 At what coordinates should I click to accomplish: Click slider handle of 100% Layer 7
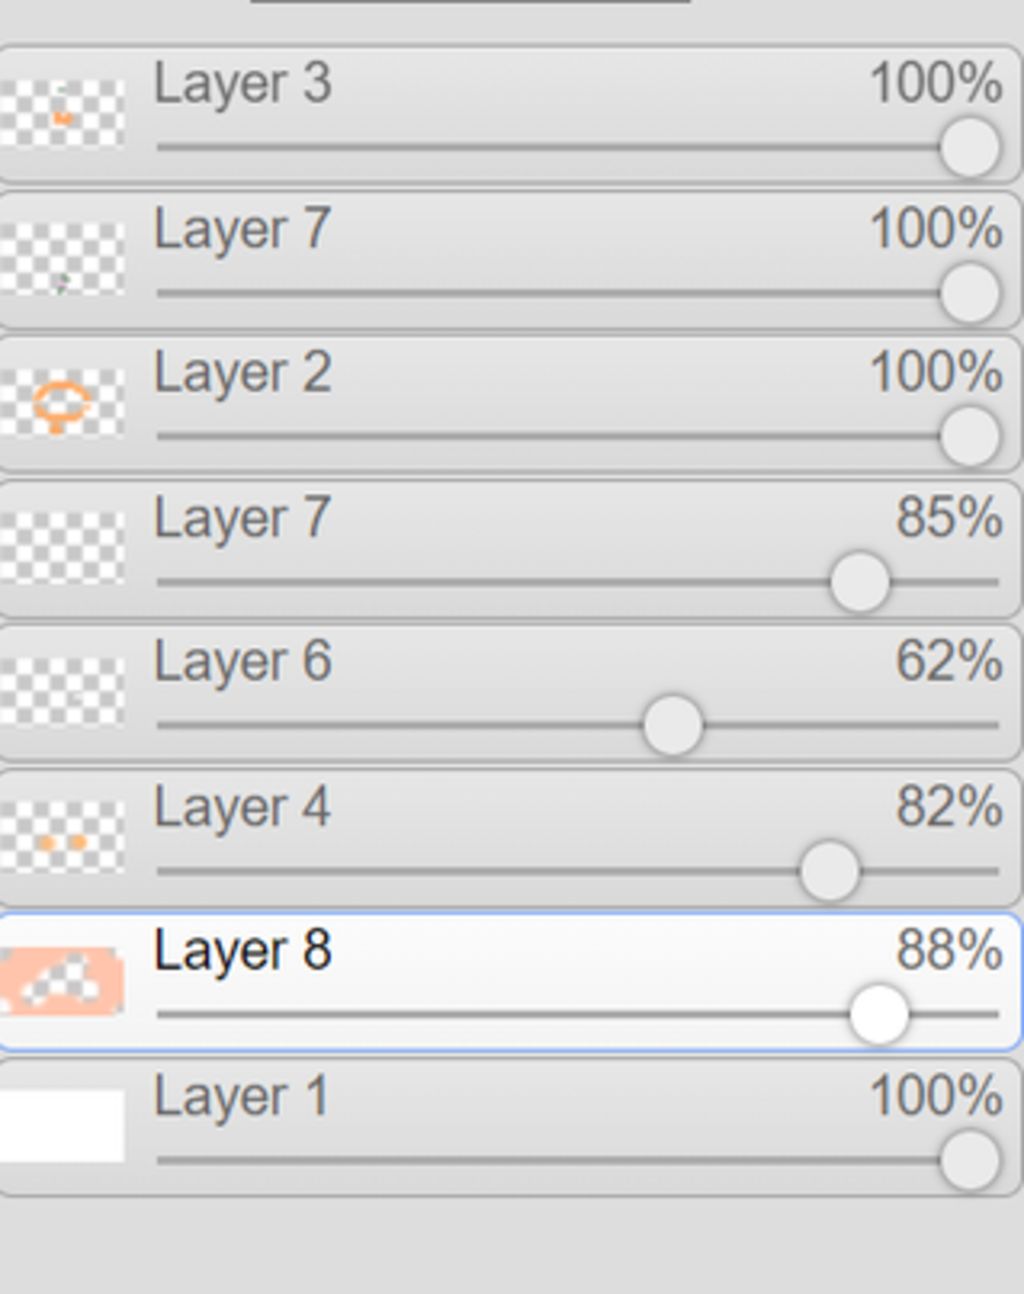pos(969,293)
